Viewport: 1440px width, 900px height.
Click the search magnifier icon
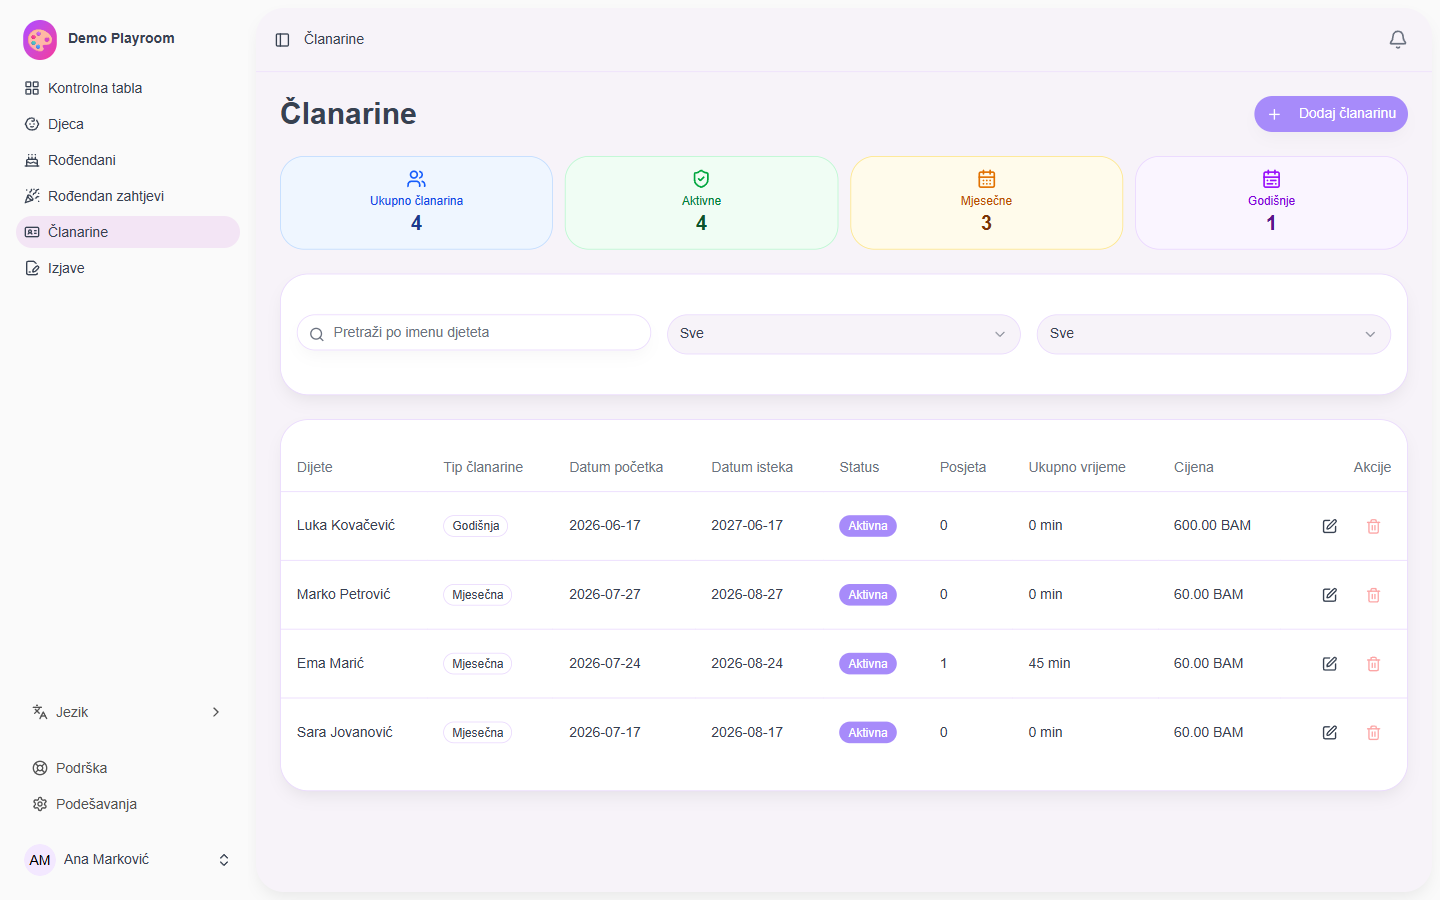pyautogui.click(x=317, y=334)
